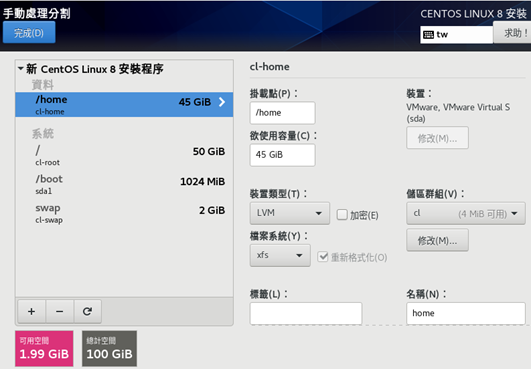The height and width of the screenshot is (369, 531).
Task: Toggle the 重新格式化(O) reformat checkbox
Action: click(323, 257)
